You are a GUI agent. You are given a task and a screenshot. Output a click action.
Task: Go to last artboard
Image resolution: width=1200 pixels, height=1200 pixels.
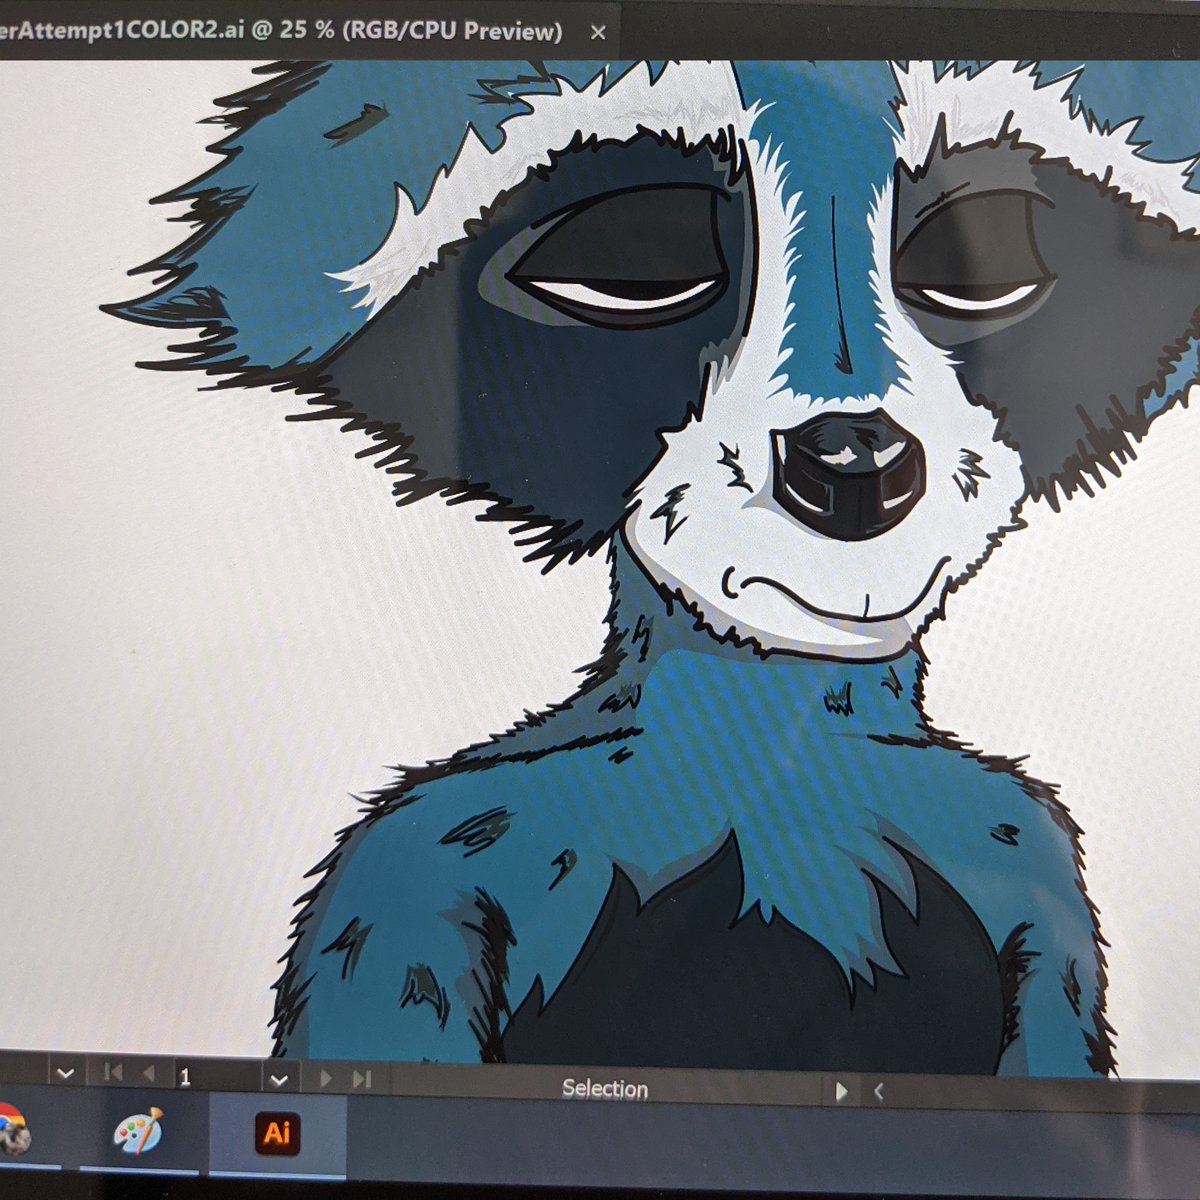pos(362,1080)
